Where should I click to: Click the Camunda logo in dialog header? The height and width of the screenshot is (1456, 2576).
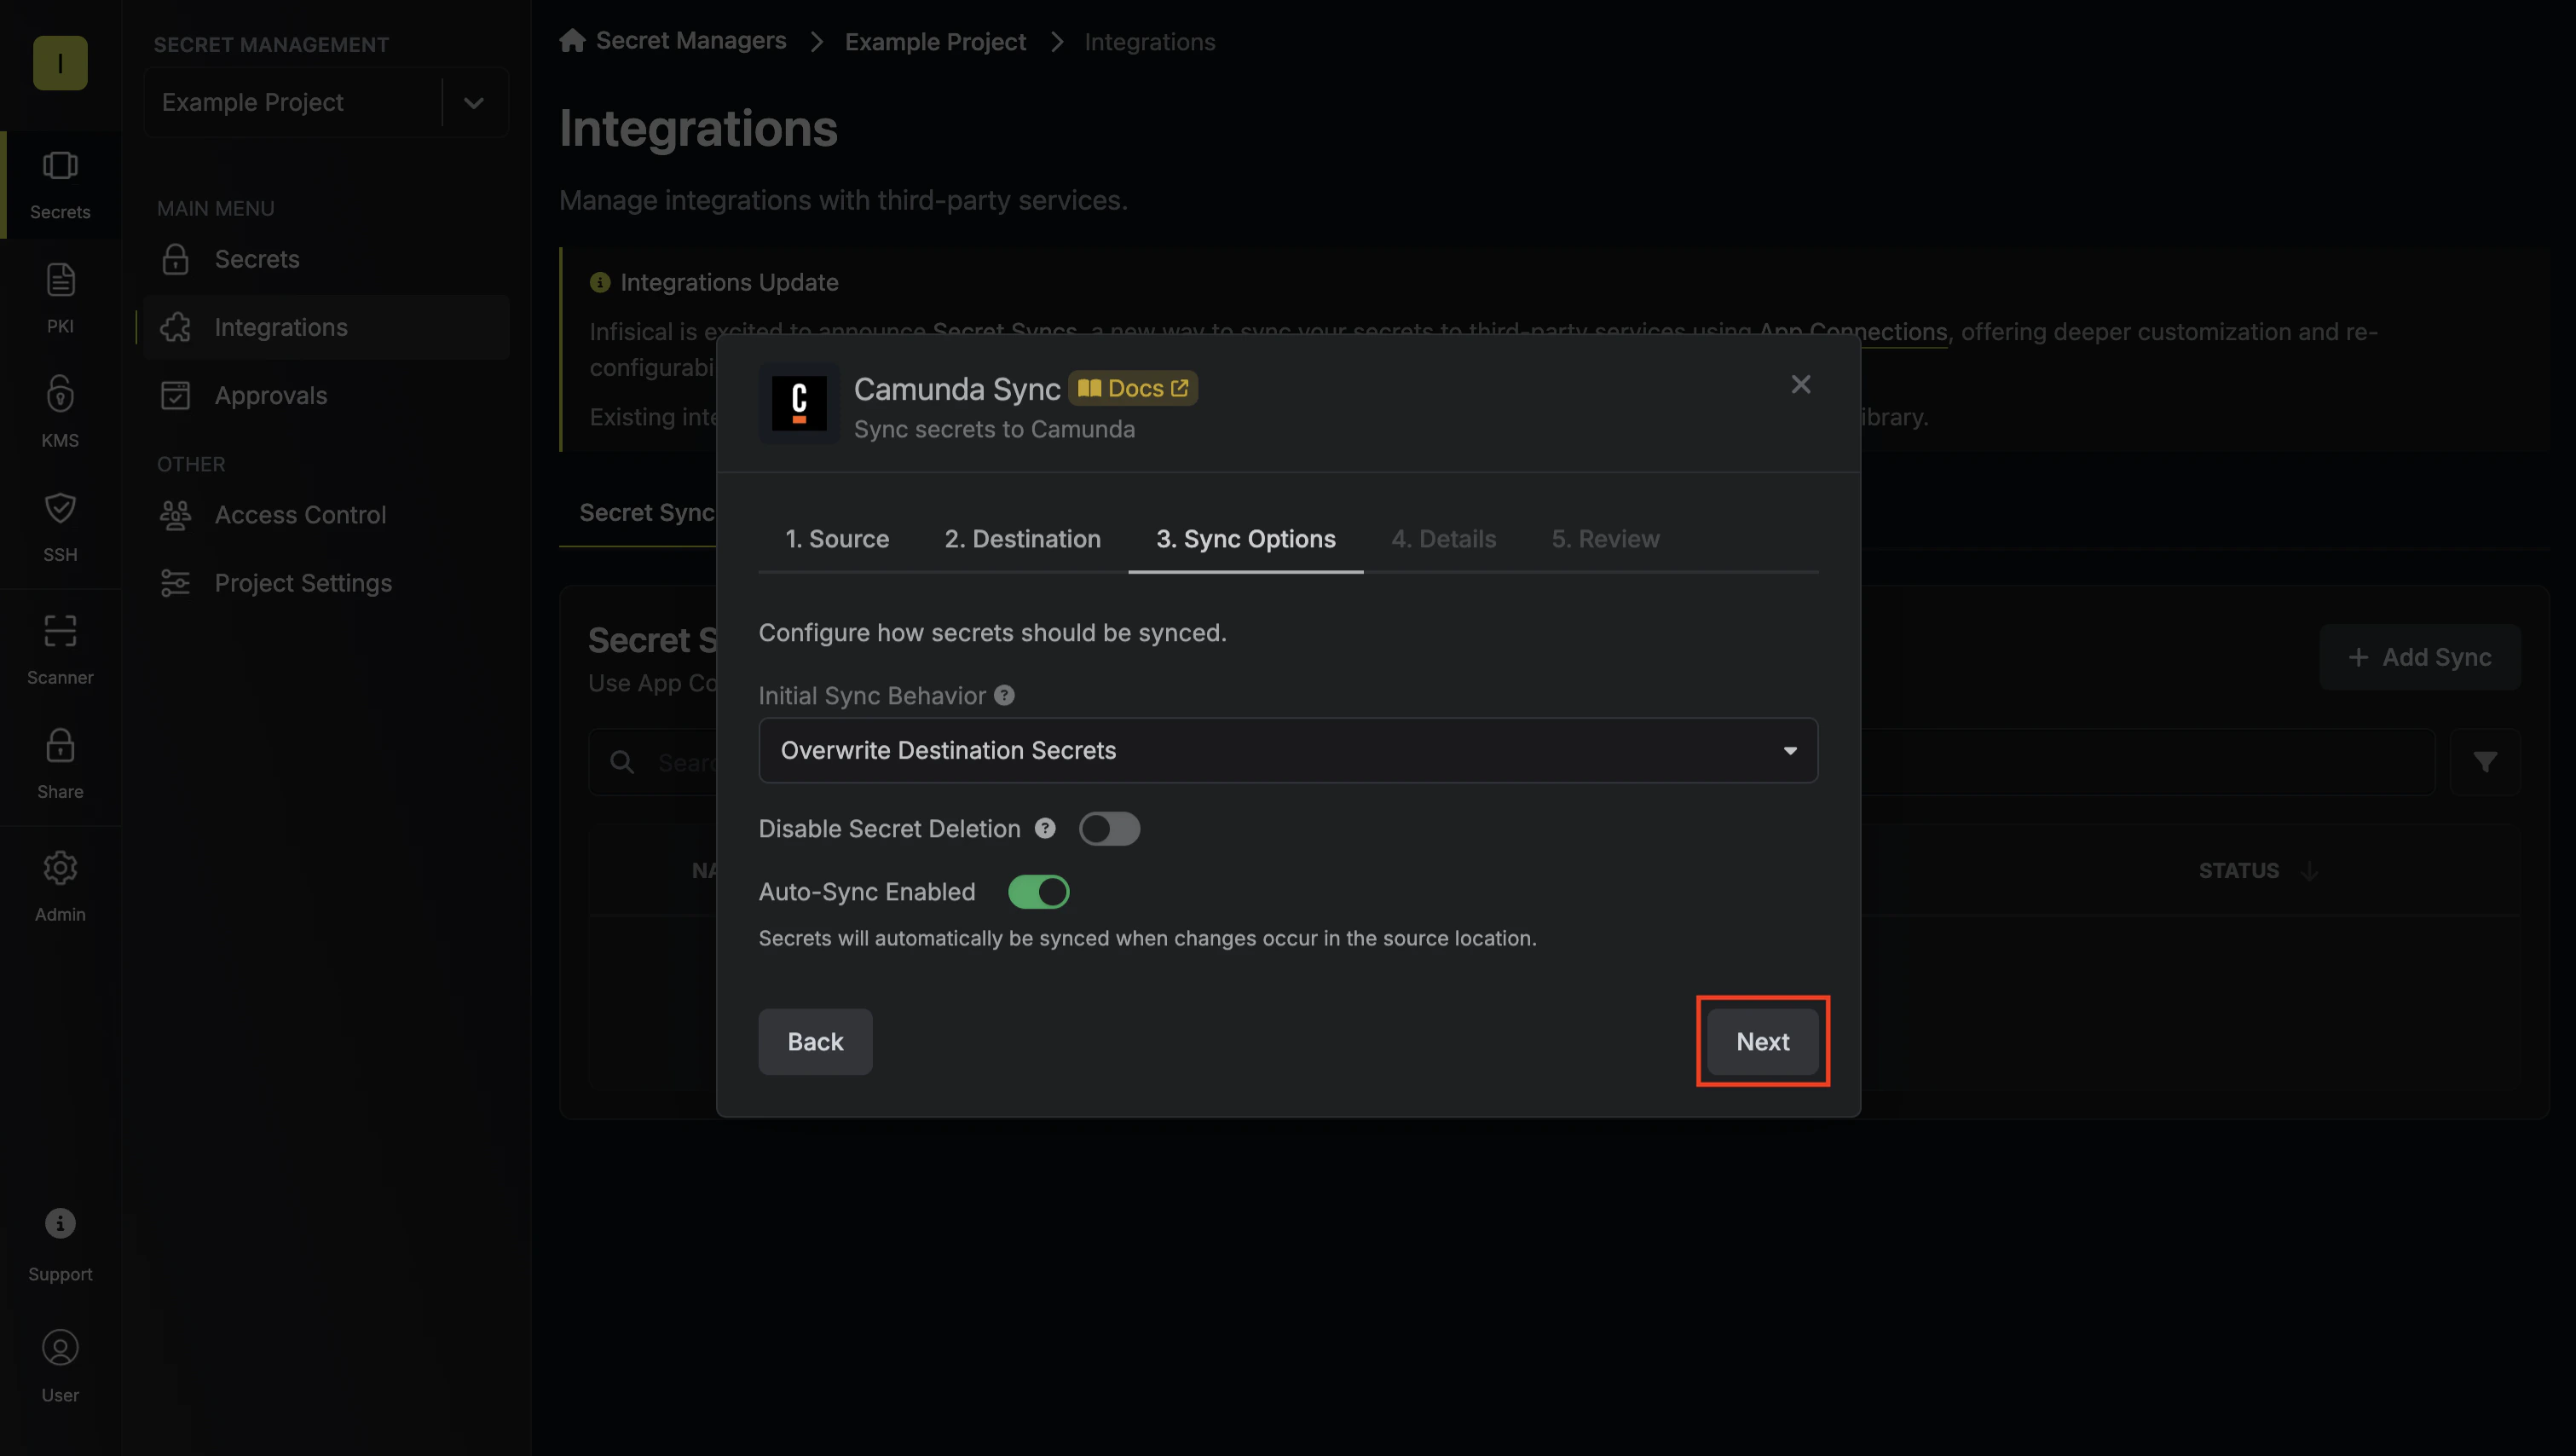point(799,403)
